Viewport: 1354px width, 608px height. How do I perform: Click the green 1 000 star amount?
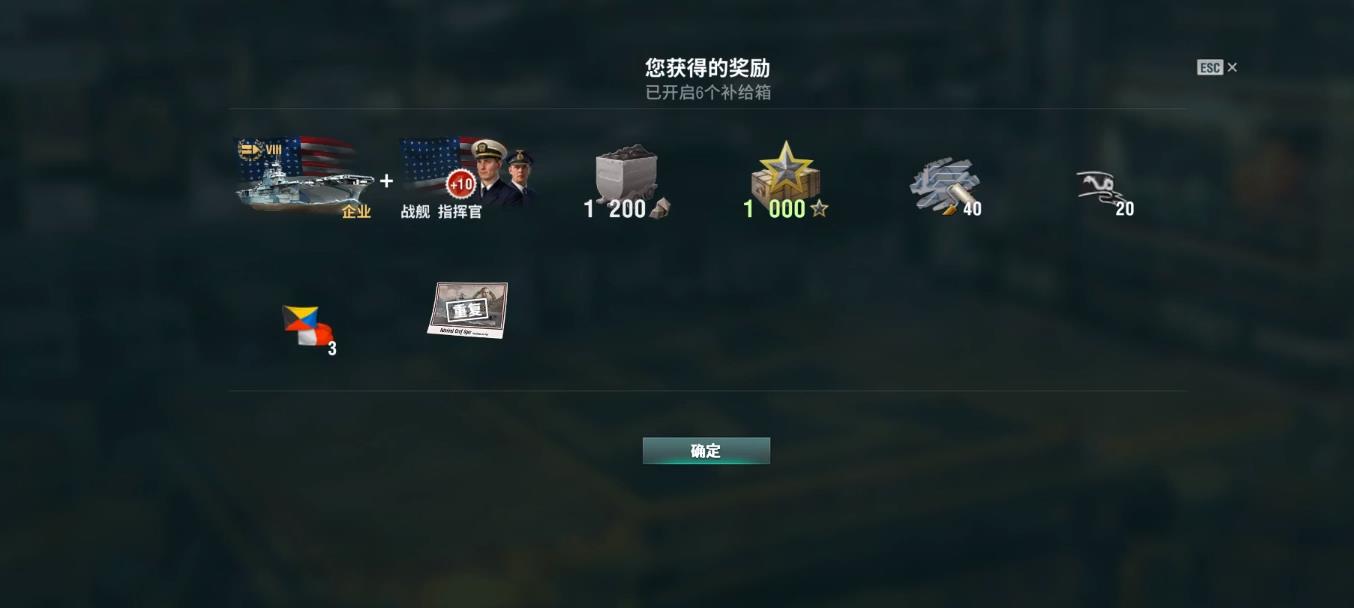774,209
